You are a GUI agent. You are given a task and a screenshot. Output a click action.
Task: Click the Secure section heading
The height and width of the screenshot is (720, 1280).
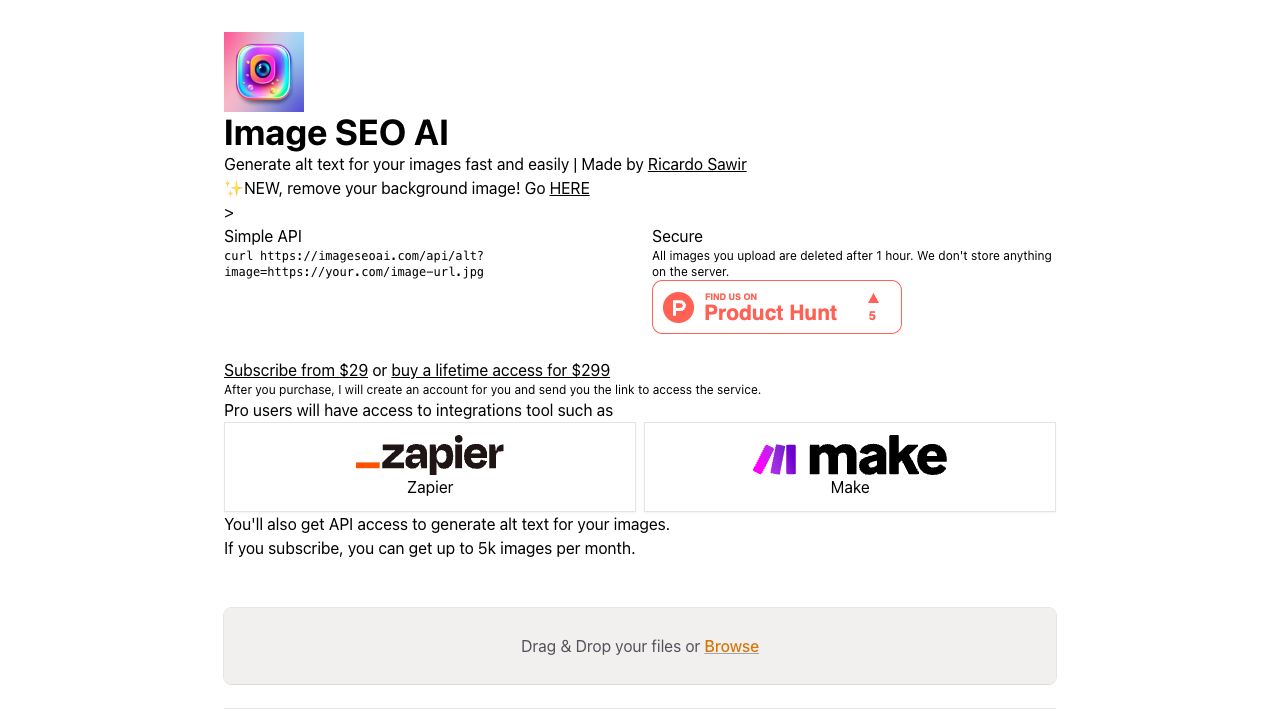click(x=677, y=236)
